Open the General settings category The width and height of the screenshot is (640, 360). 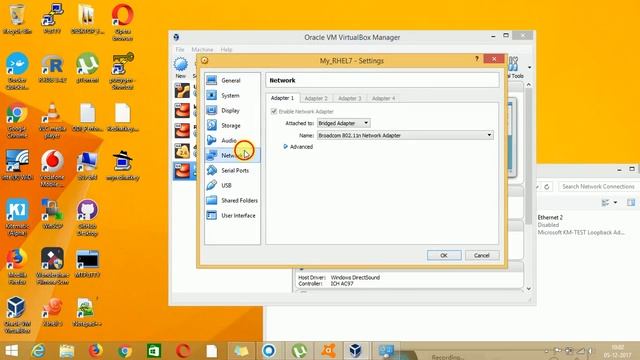(x=232, y=80)
